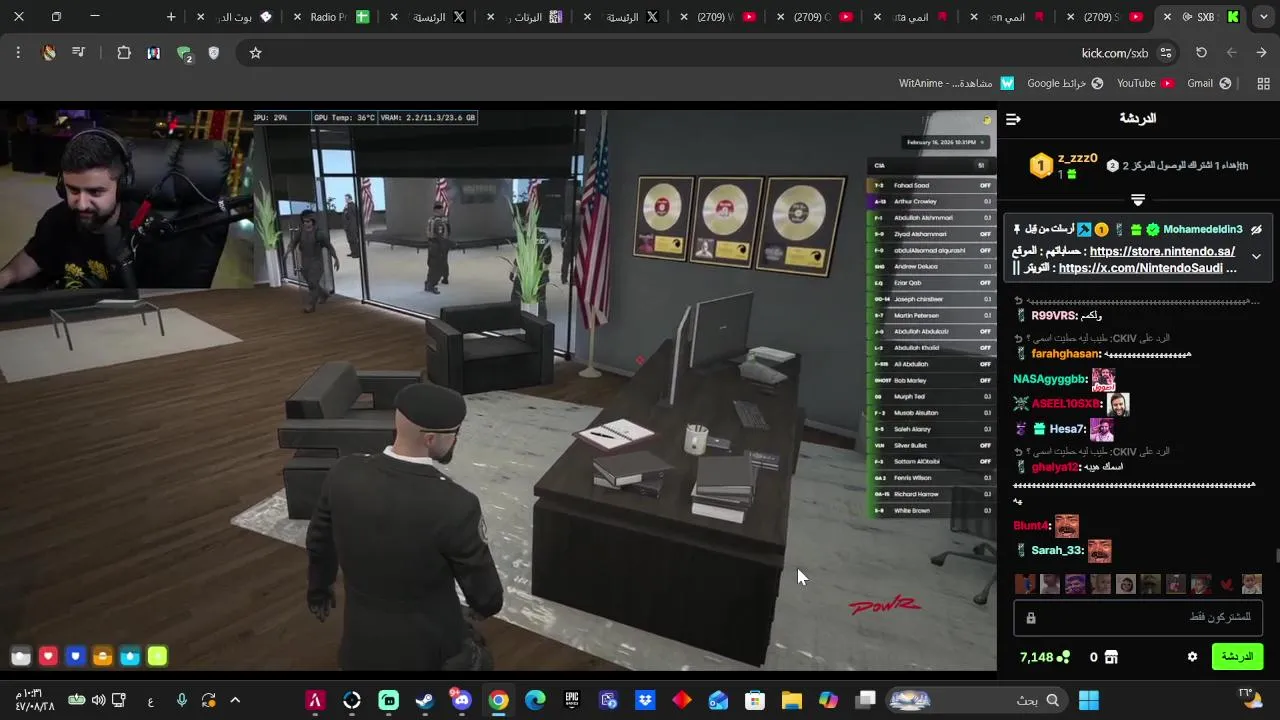Open Steam from taskbar

(425, 700)
